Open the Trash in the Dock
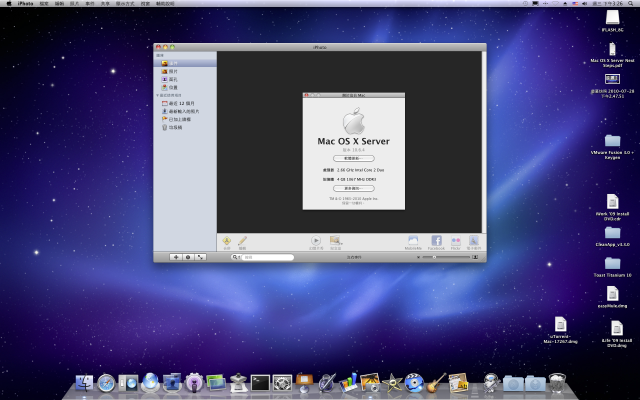640x400 pixels. click(x=557, y=383)
